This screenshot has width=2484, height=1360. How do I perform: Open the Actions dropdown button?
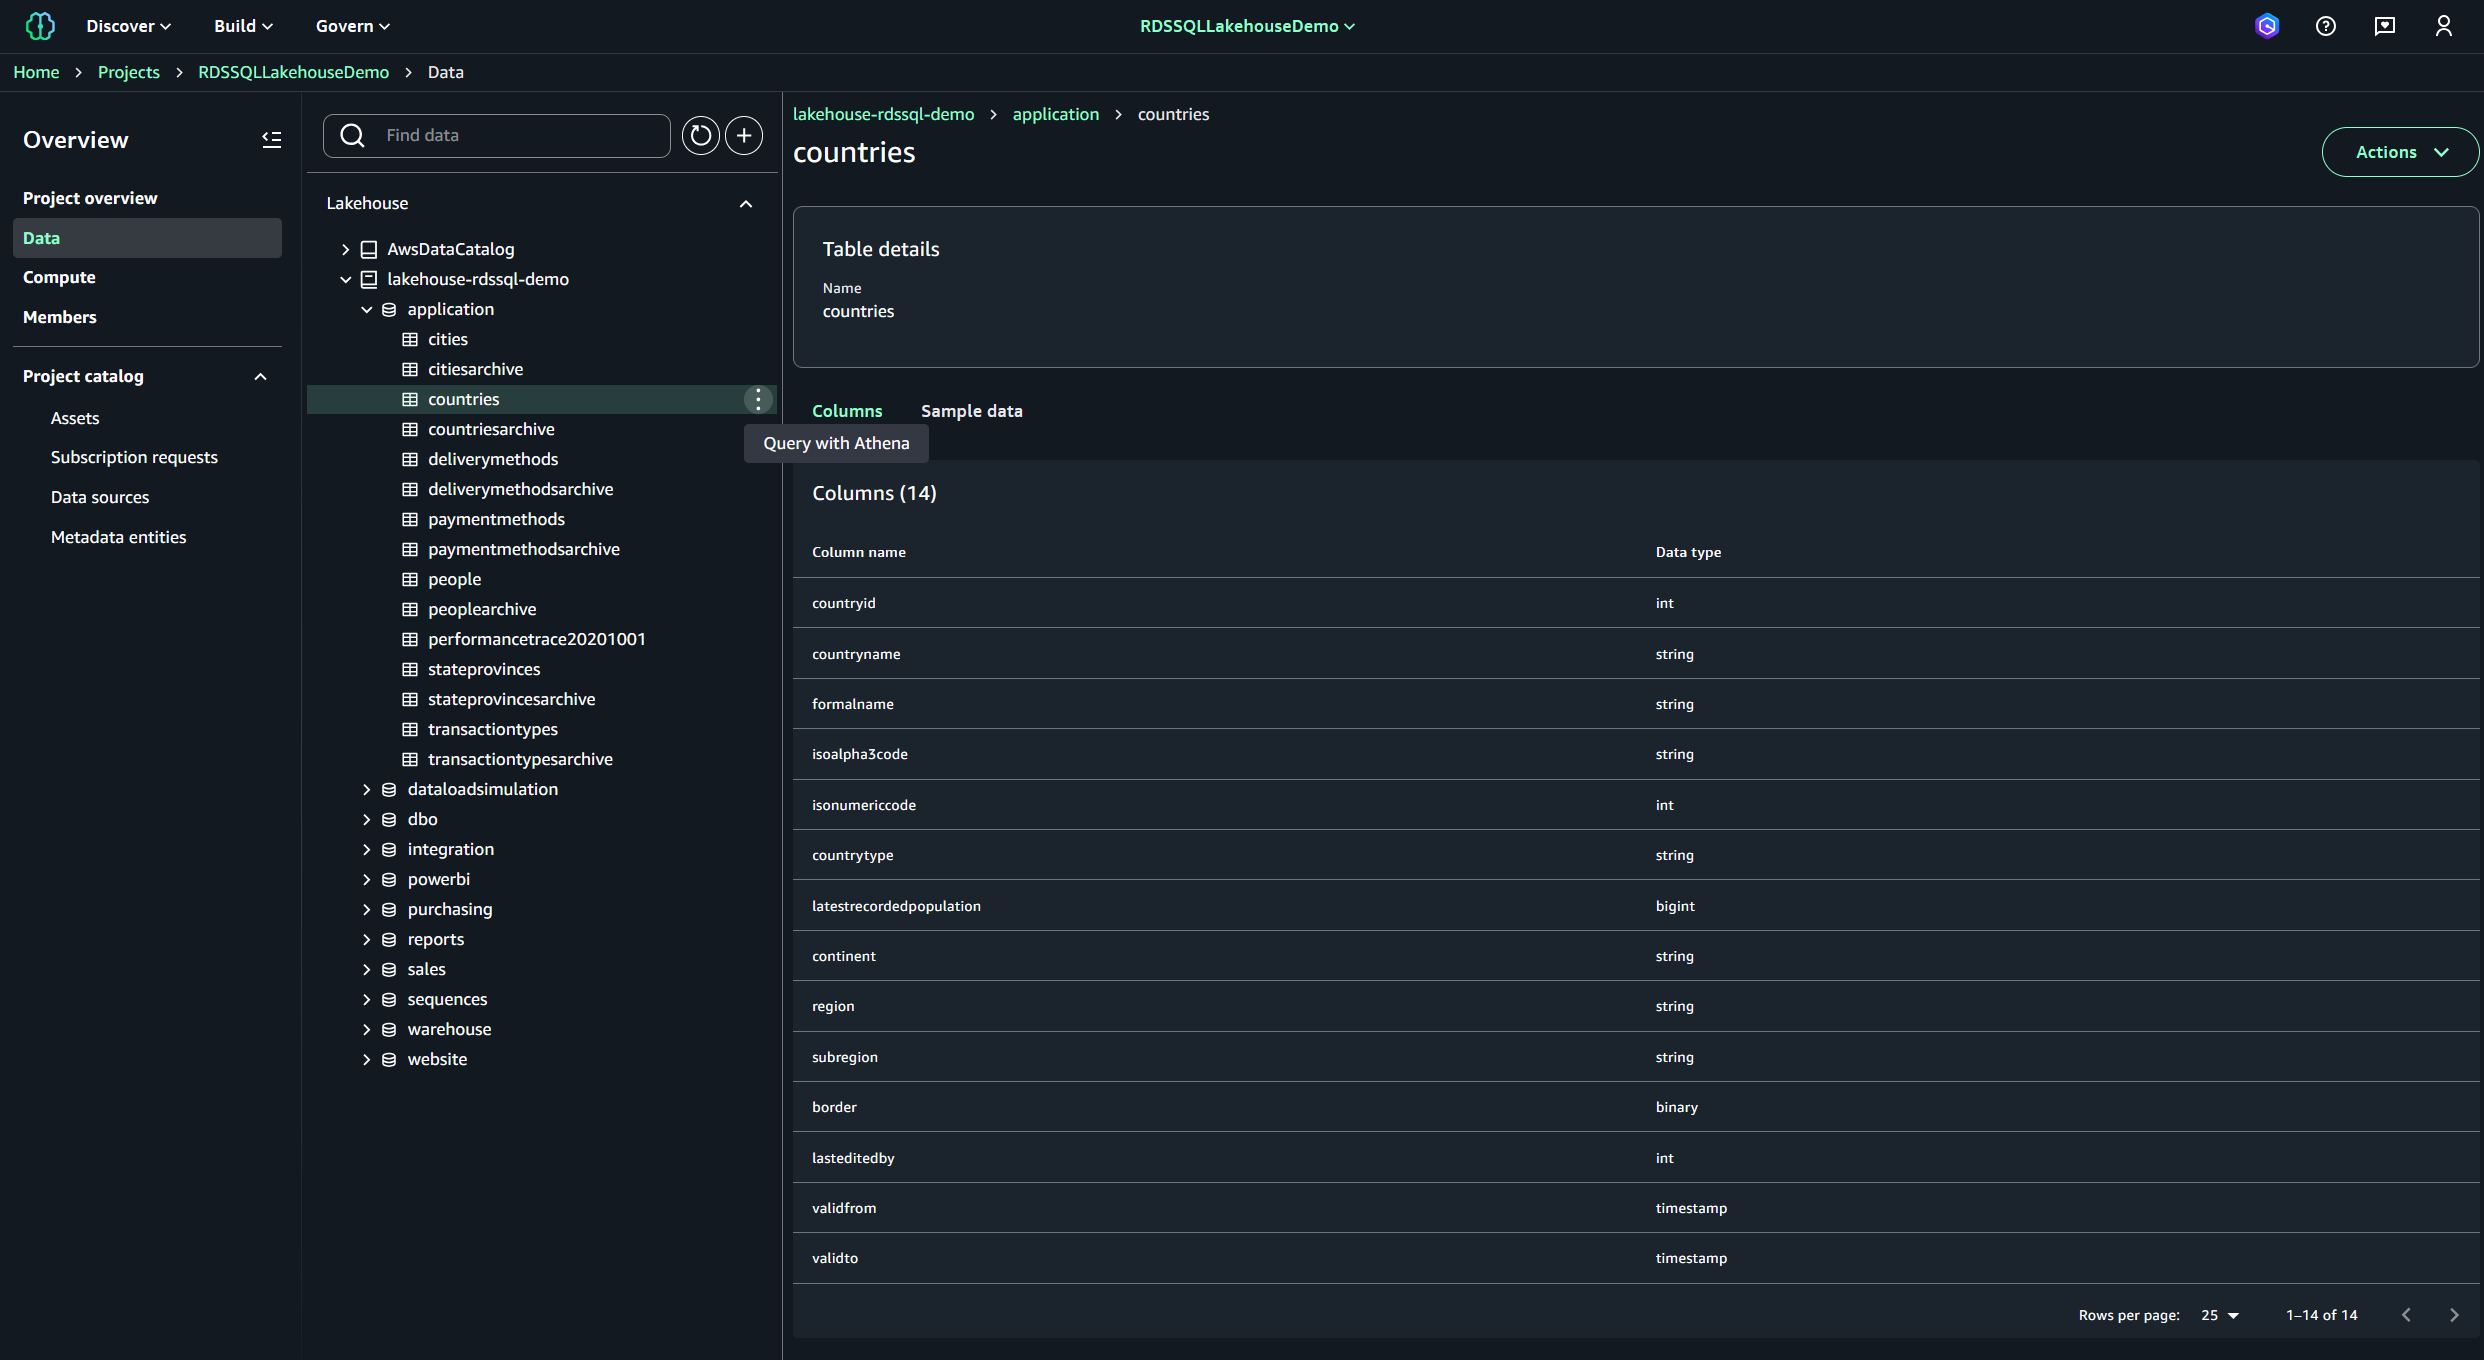(x=2399, y=152)
